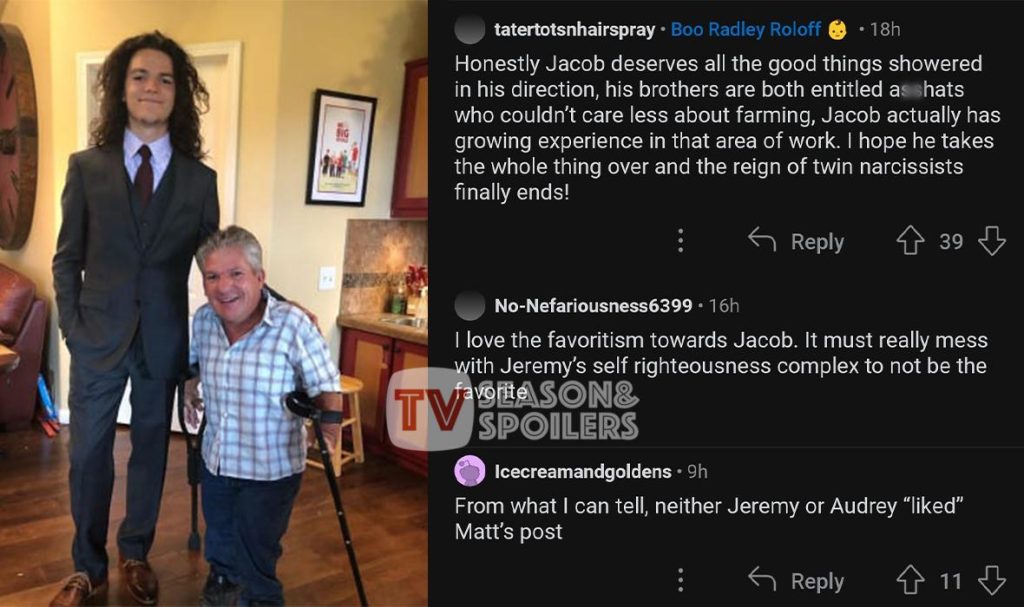Image resolution: width=1024 pixels, height=607 pixels.
Task: Open Icecreamandgoldens purple avatar
Action: point(470,471)
